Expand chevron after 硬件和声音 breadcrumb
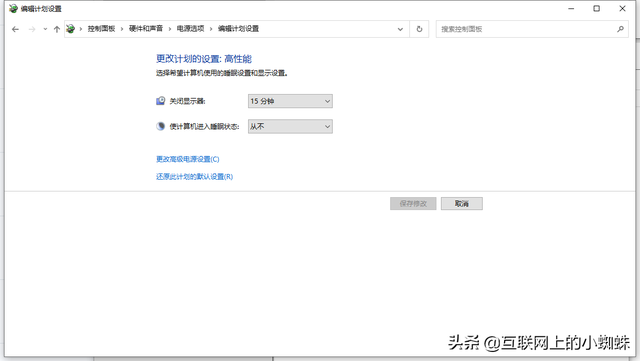Image resolution: width=640 pixels, height=361 pixels. [x=170, y=29]
